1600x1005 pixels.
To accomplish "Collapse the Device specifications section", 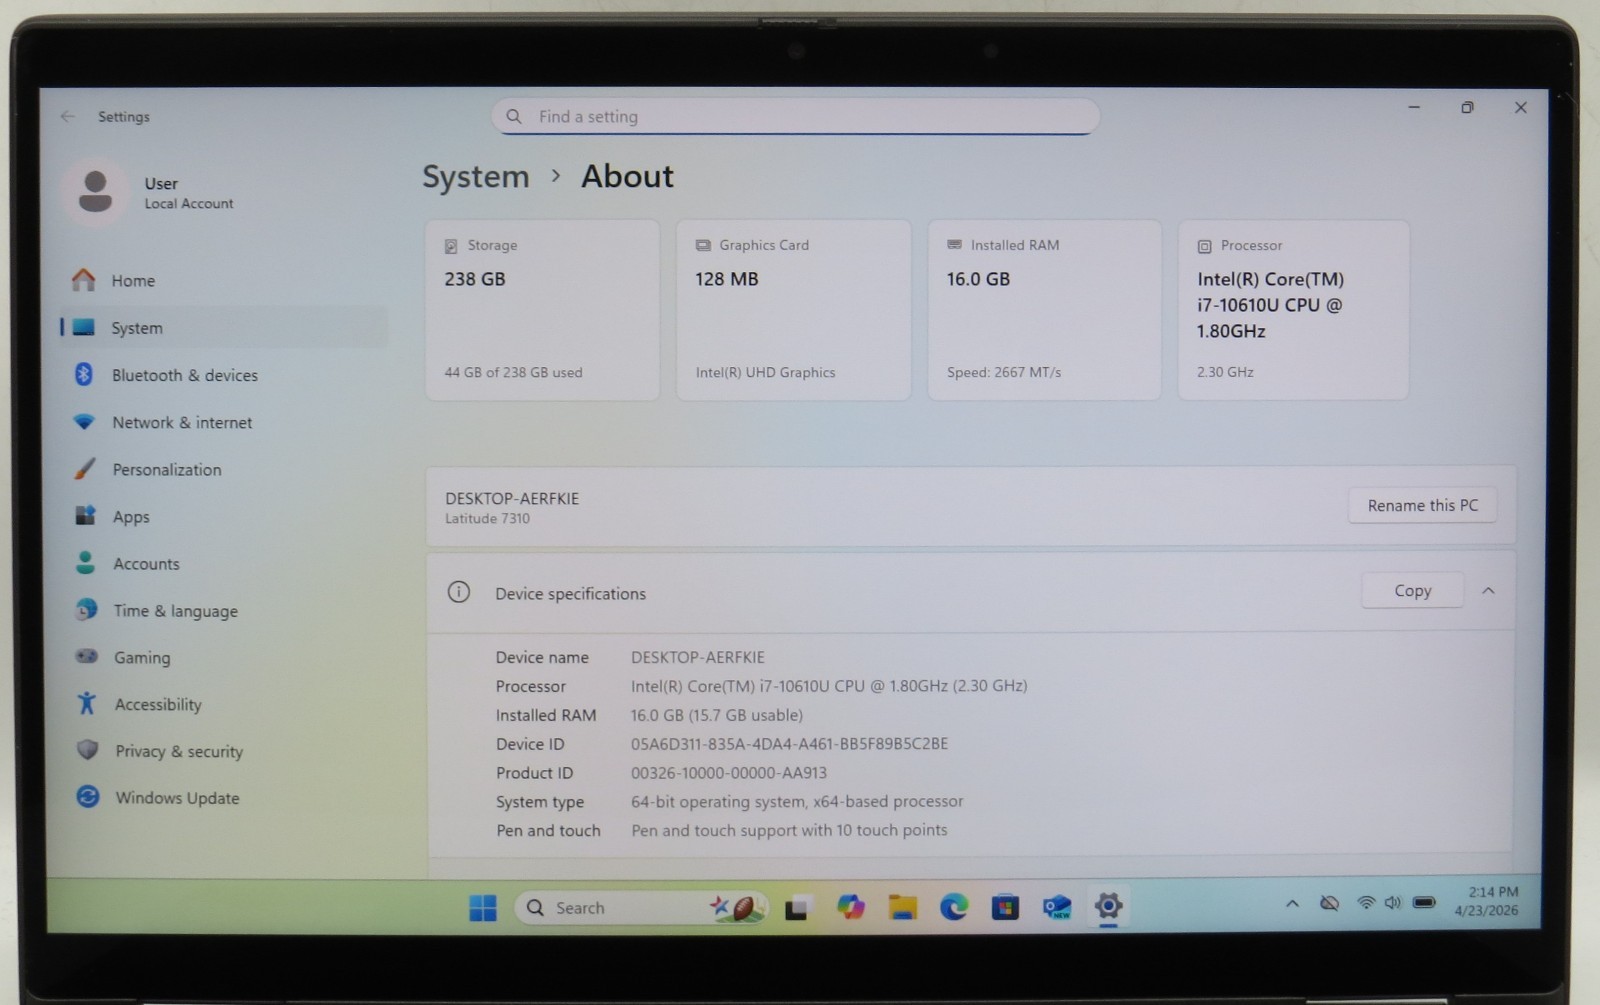I will point(1488,591).
